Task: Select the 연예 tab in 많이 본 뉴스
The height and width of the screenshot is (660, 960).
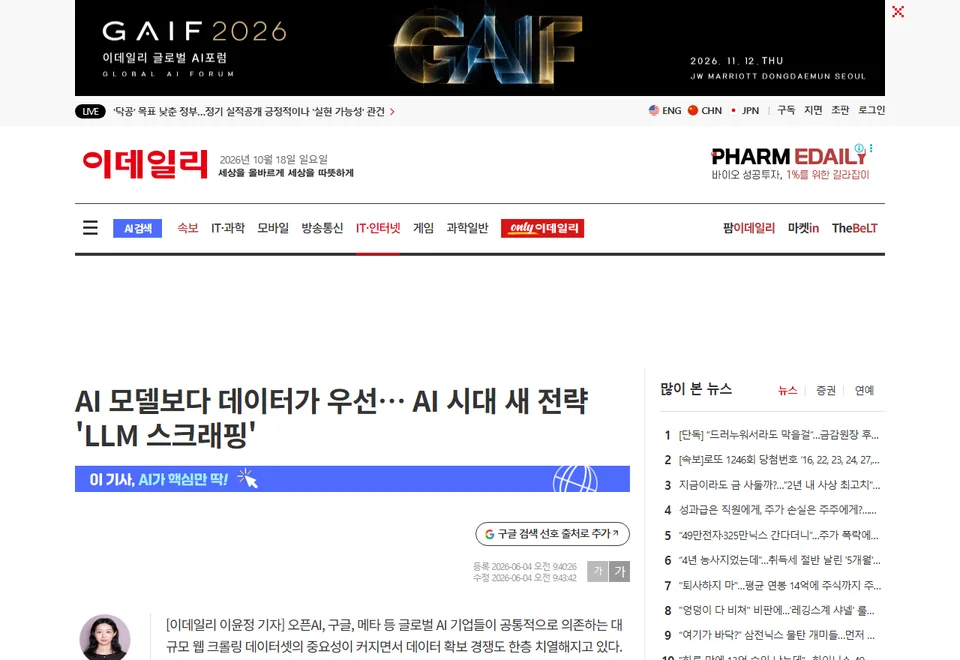Action: pyautogui.click(x=864, y=391)
